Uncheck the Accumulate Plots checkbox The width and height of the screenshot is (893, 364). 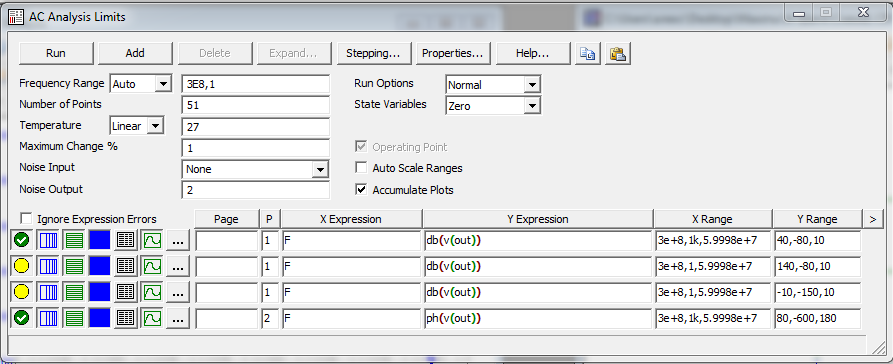[x=361, y=190]
